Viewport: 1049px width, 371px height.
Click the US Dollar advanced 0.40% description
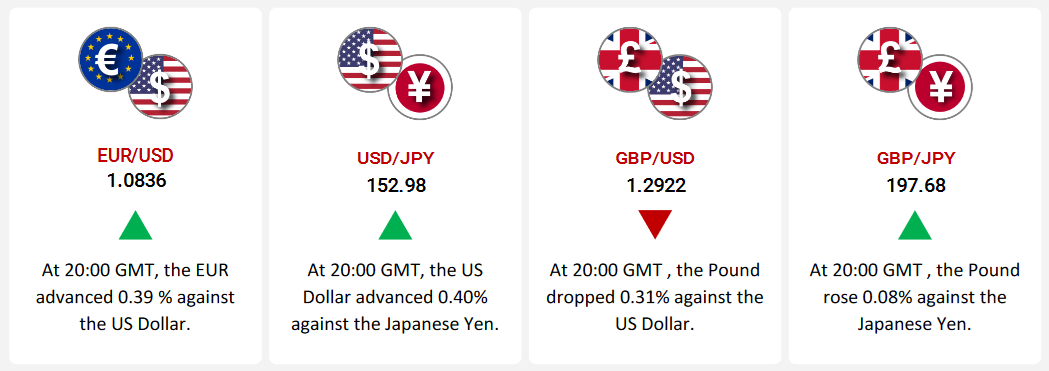[395, 297]
